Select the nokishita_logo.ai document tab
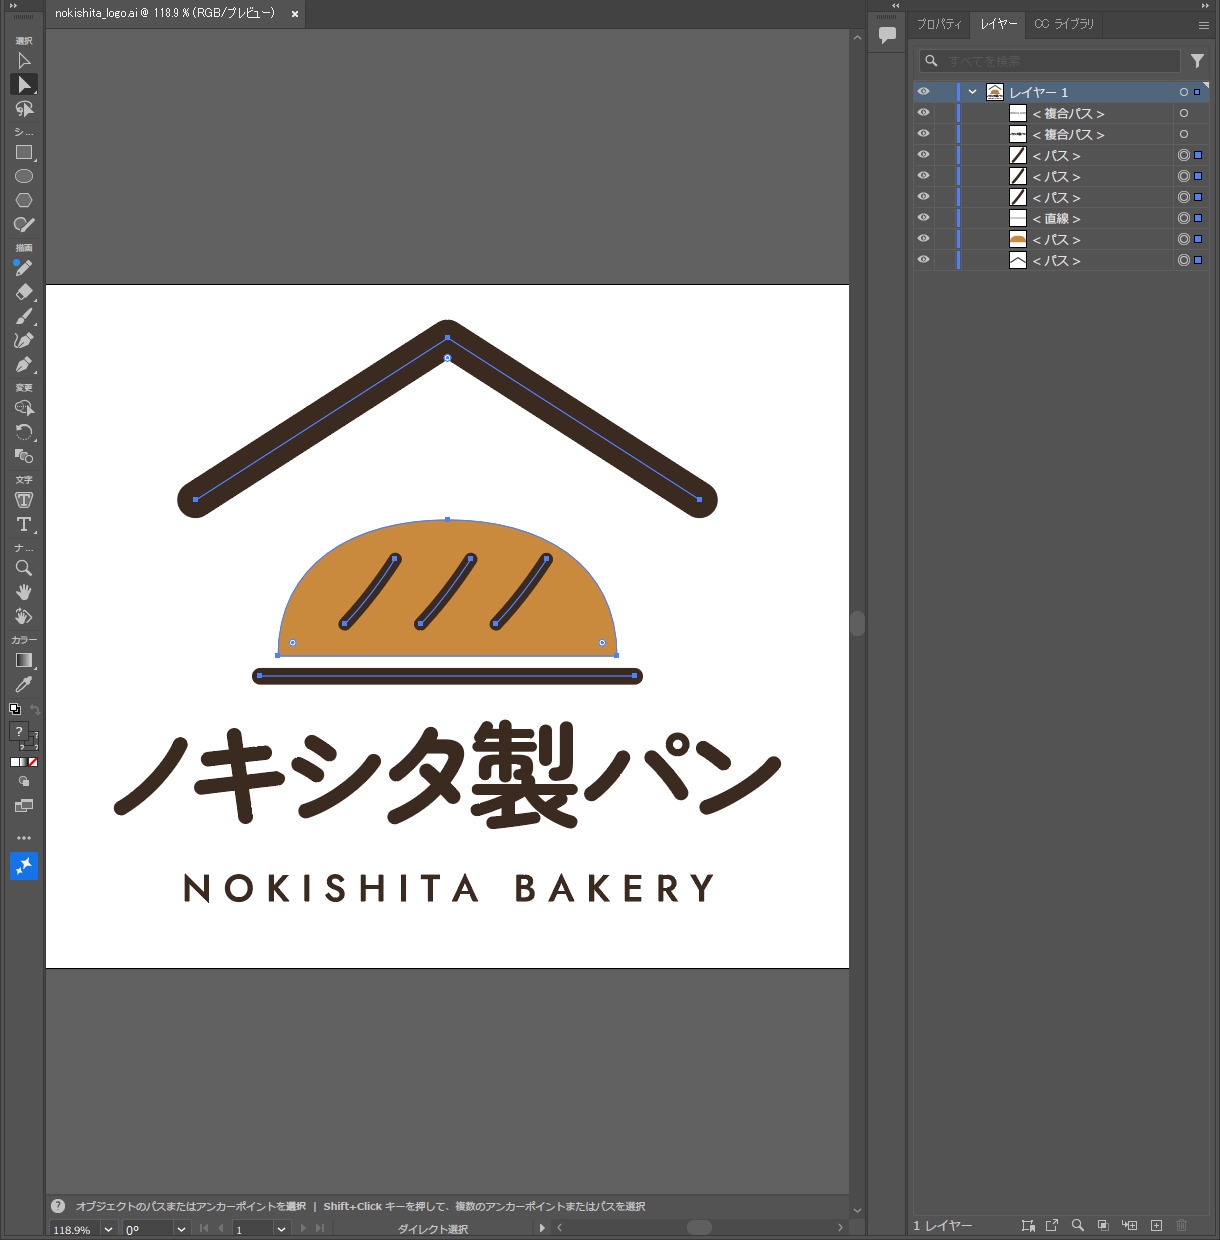 (165, 14)
